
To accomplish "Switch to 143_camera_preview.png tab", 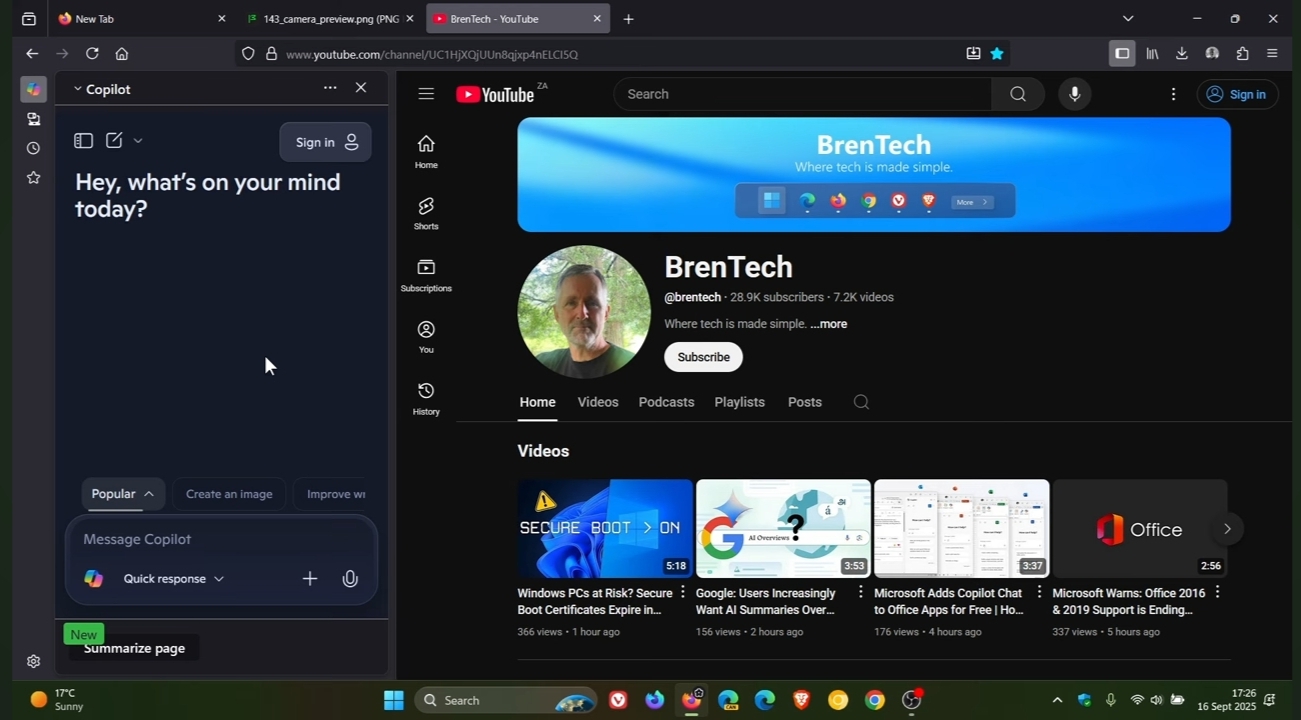I will (331, 19).
